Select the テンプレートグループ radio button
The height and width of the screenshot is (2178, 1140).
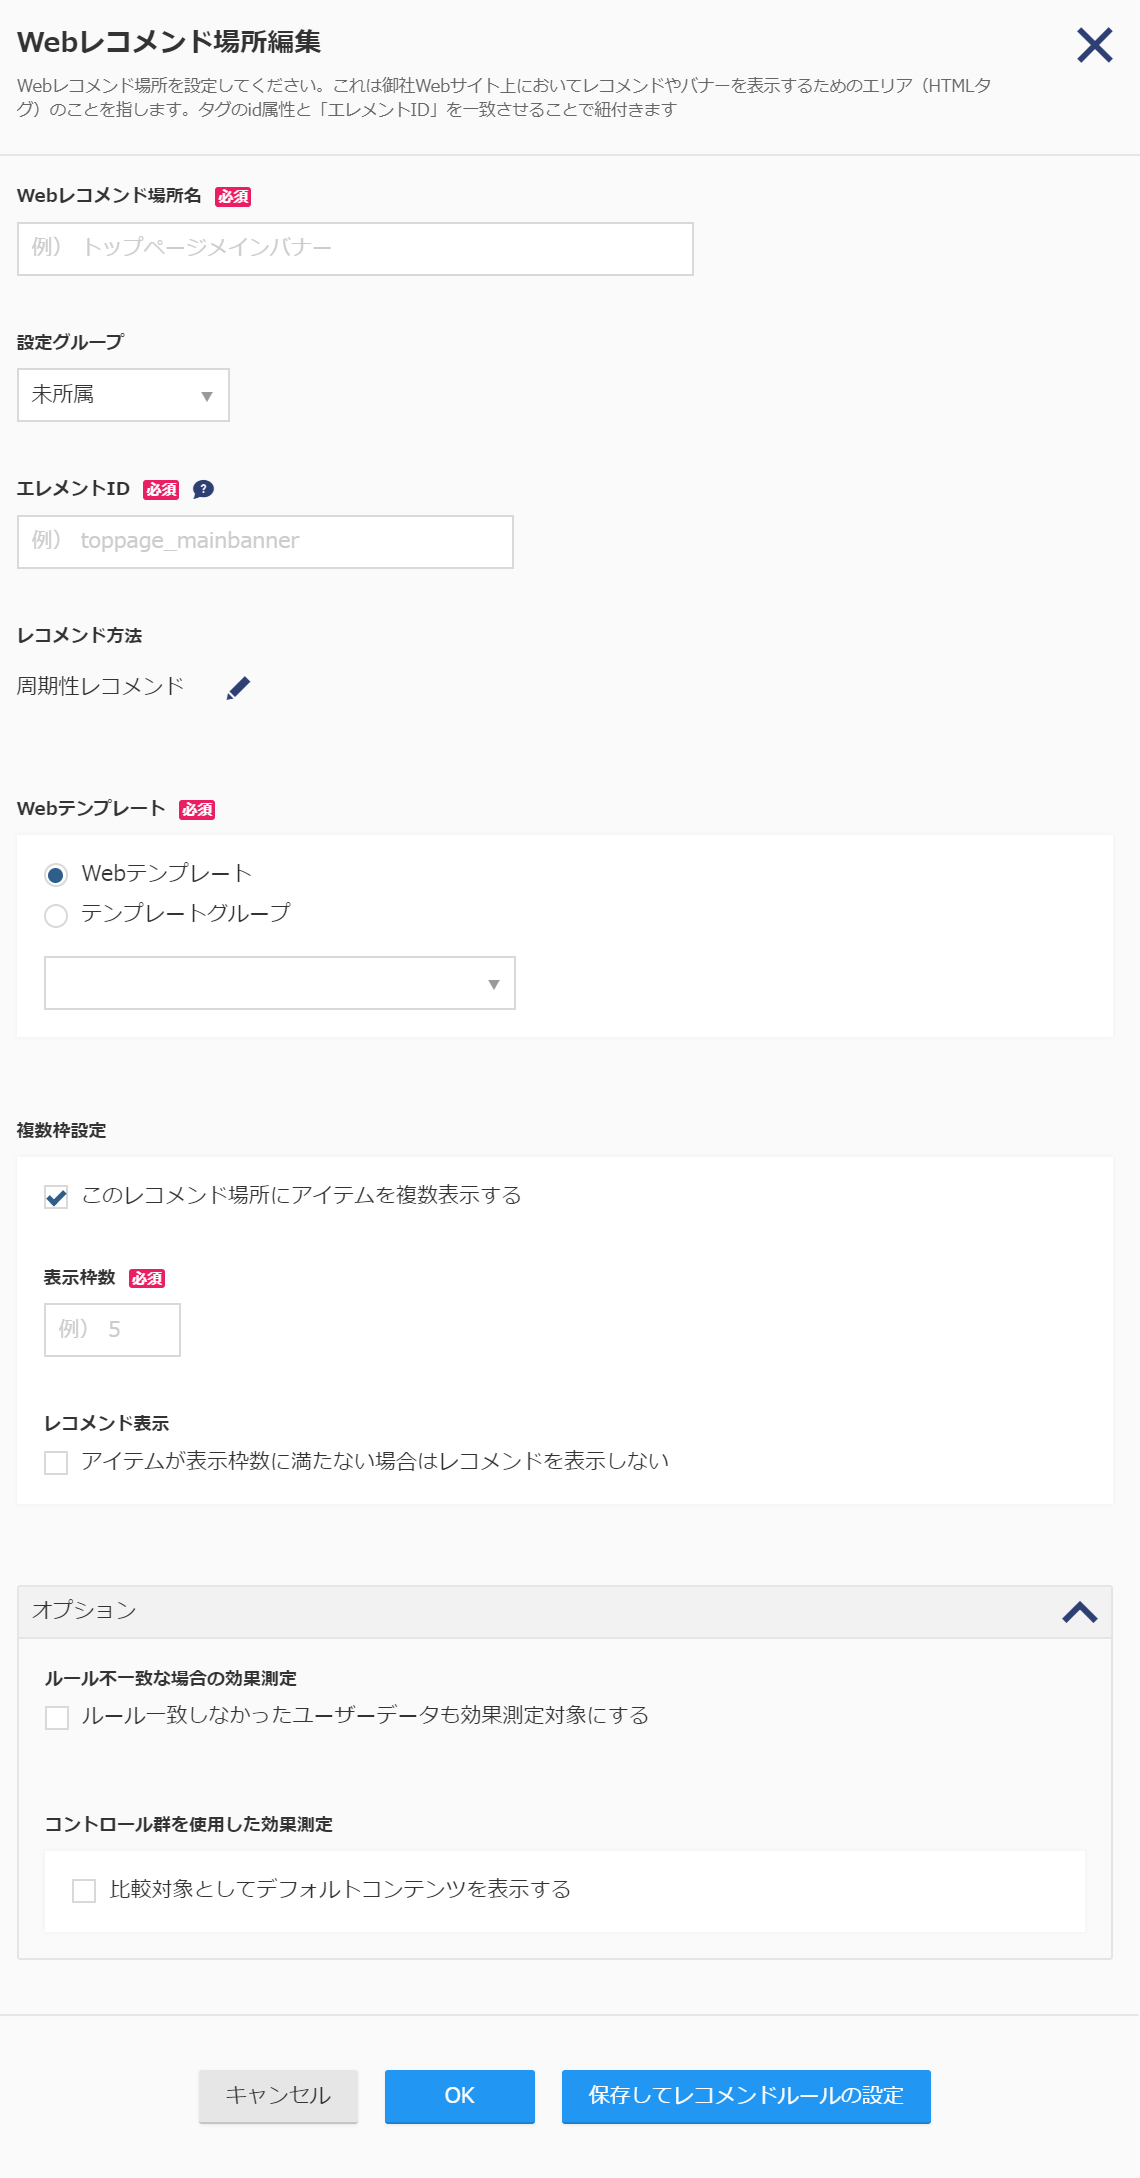click(x=56, y=915)
